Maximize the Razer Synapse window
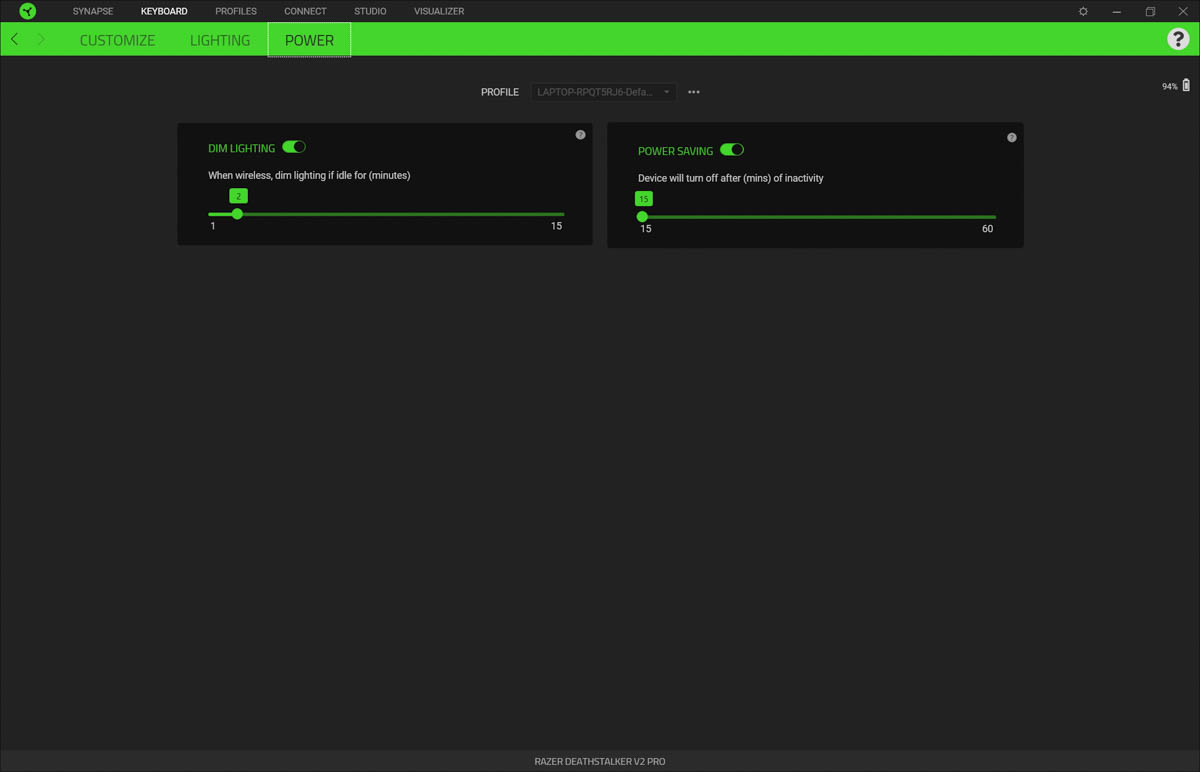 1150,11
